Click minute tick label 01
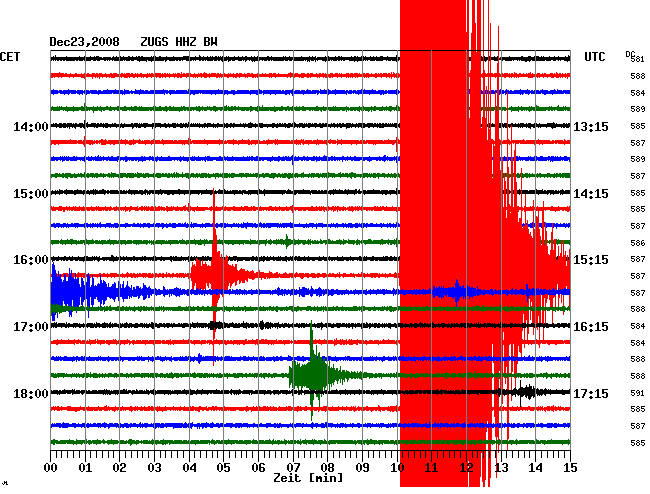This screenshot has height=494, width=650. coord(85,468)
